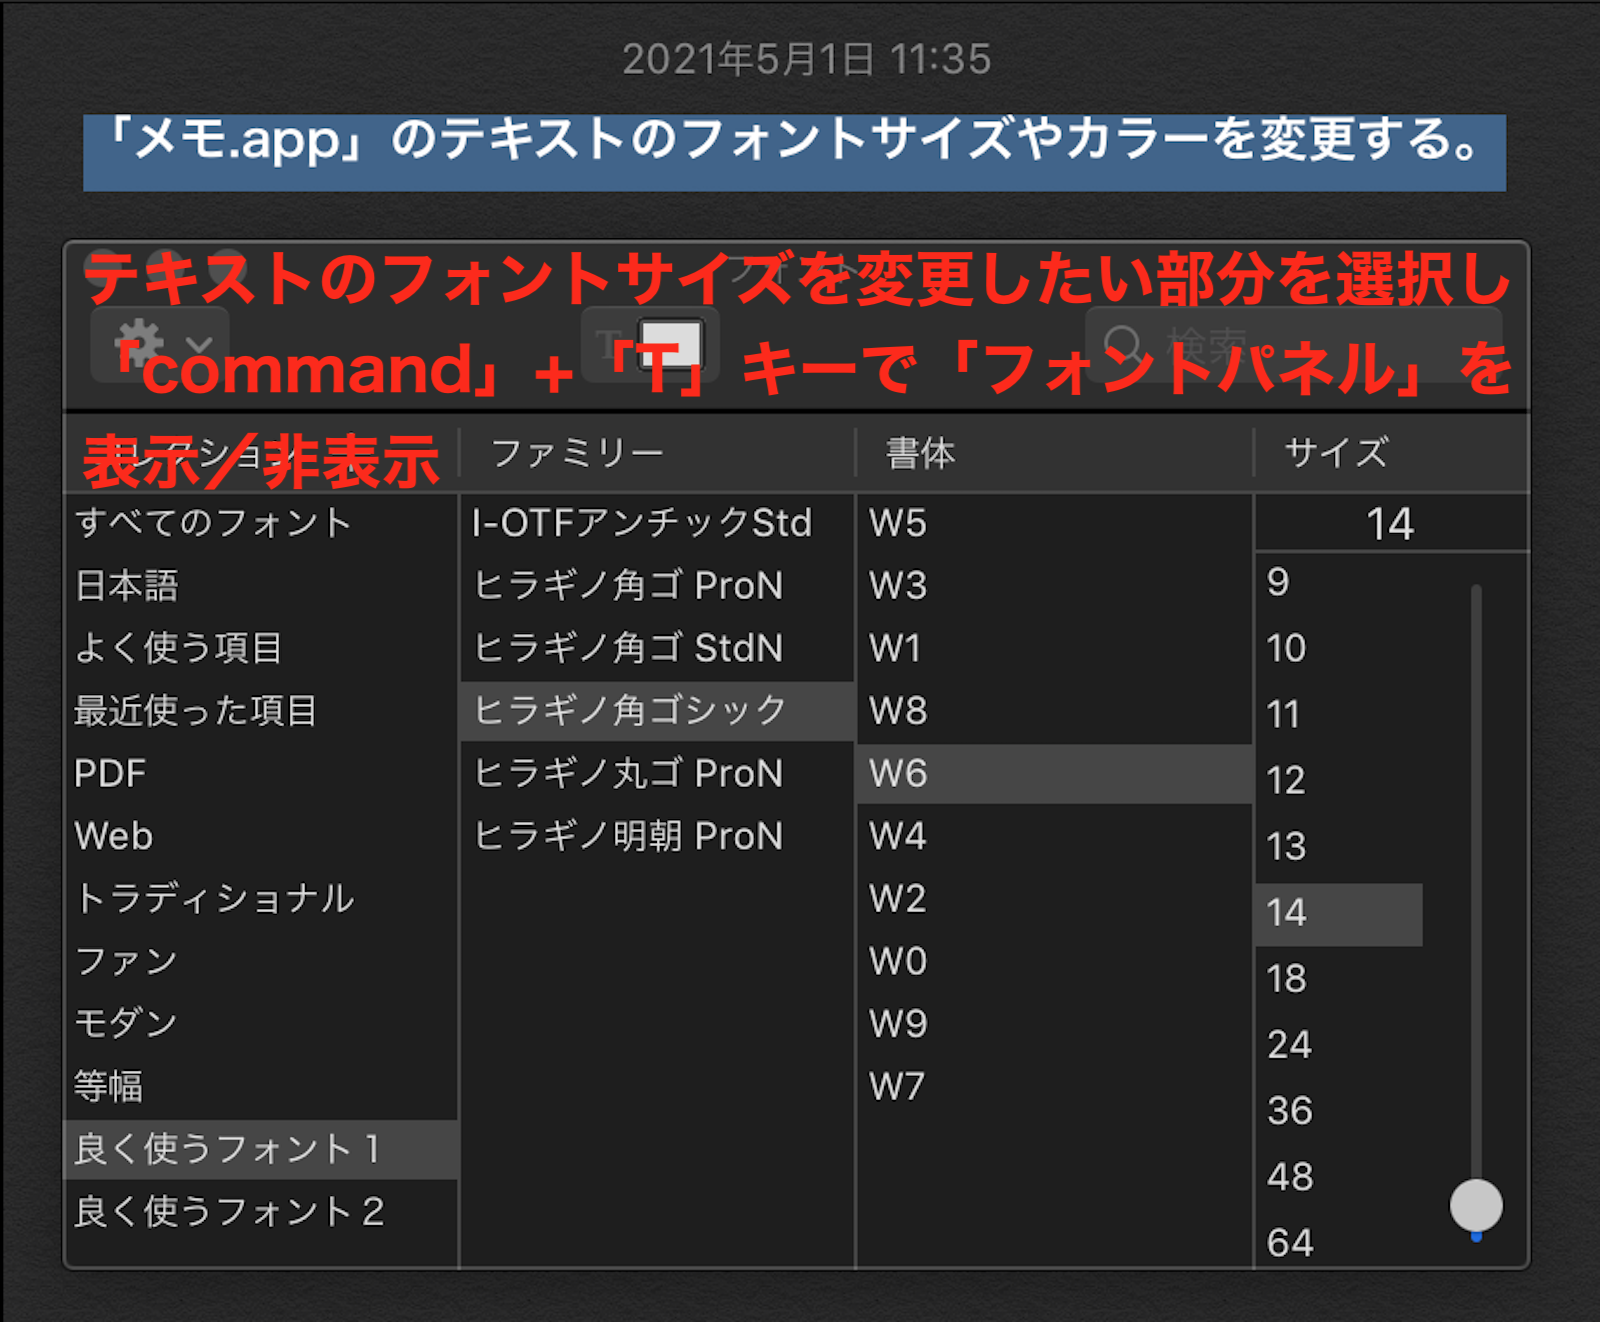The height and width of the screenshot is (1322, 1600).
Task: Select the W9 typeface
Action: (x=1054, y=1023)
